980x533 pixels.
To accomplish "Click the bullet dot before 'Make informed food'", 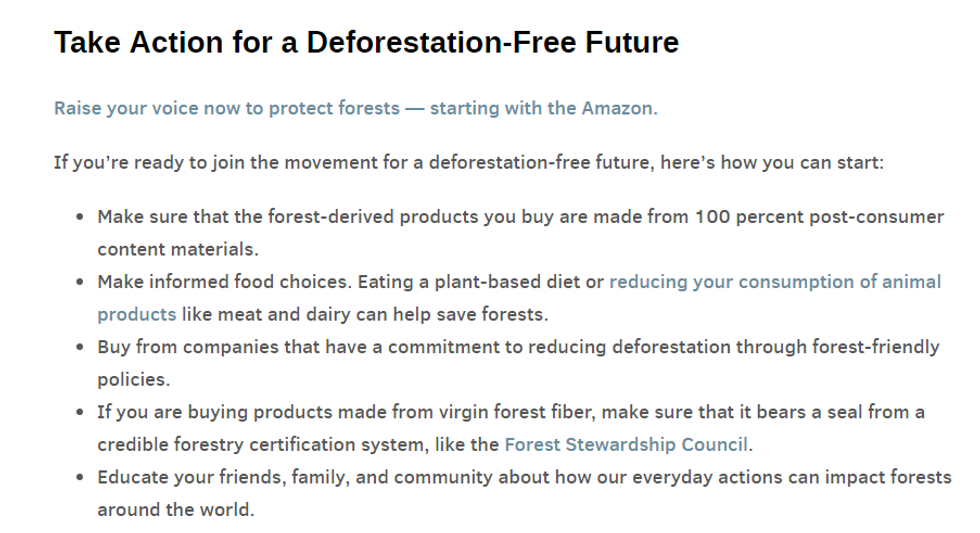I will [x=79, y=282].
